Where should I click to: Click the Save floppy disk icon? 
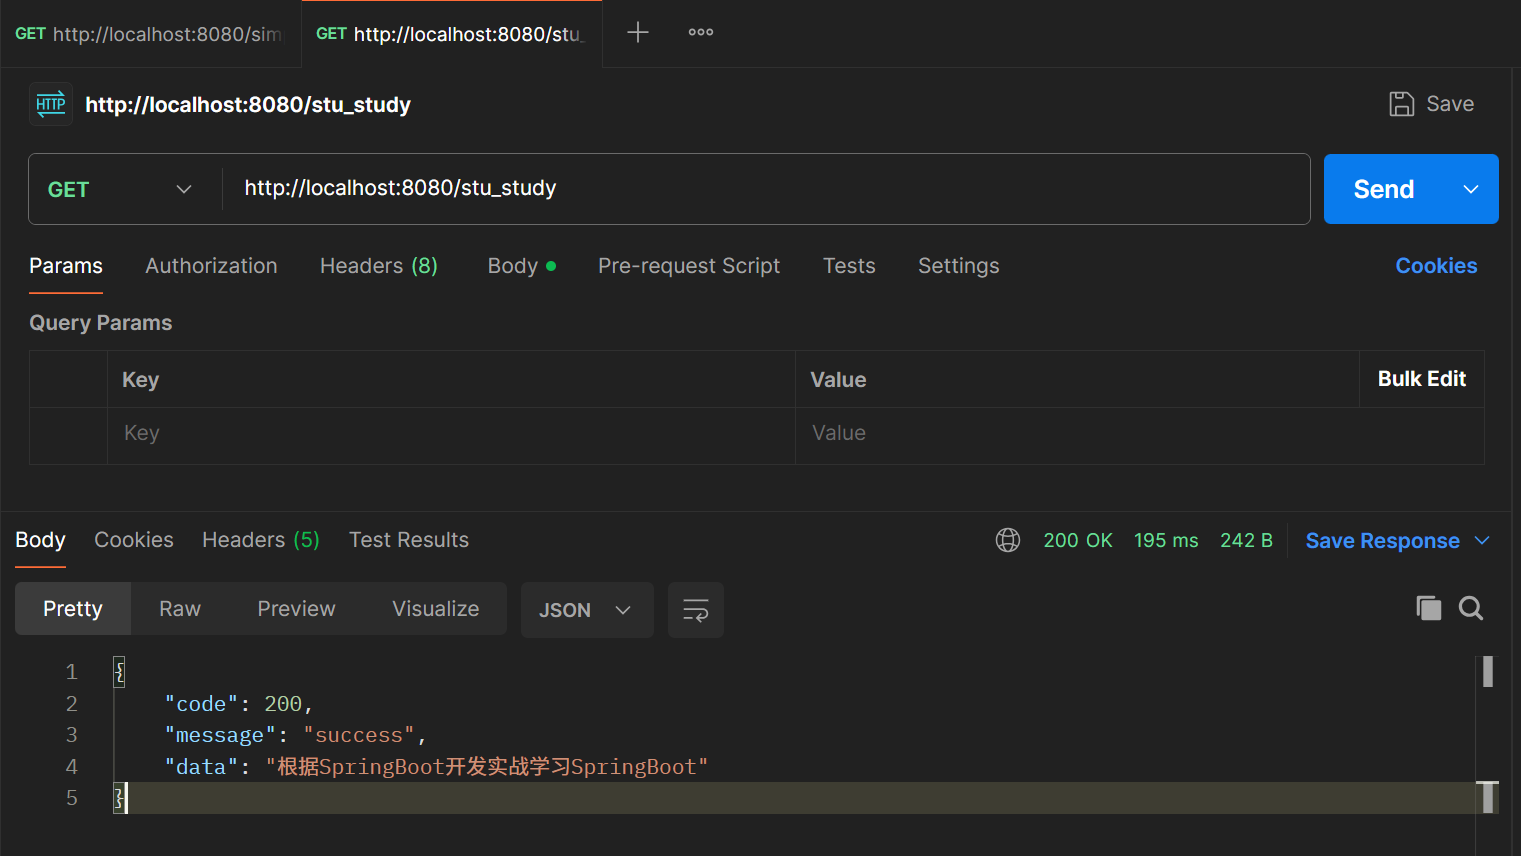(1402, 104)
